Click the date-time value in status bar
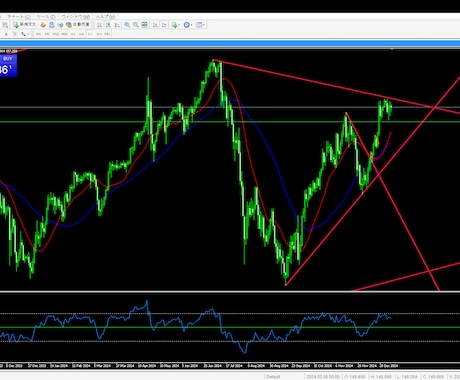 pos(323,377)
